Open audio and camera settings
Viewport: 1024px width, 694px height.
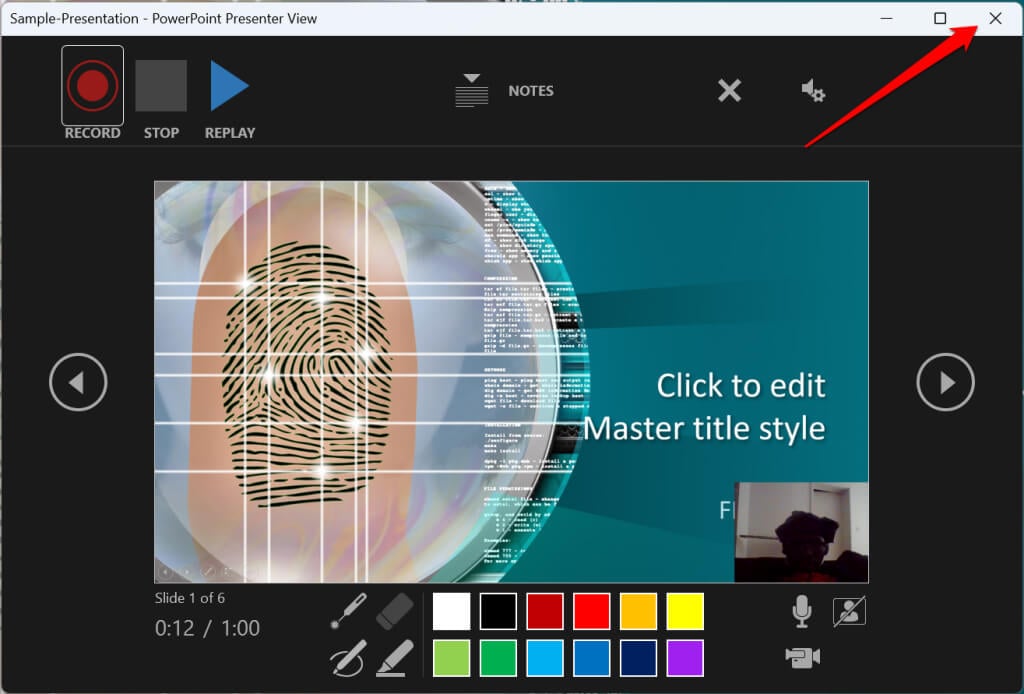point(813,91)
